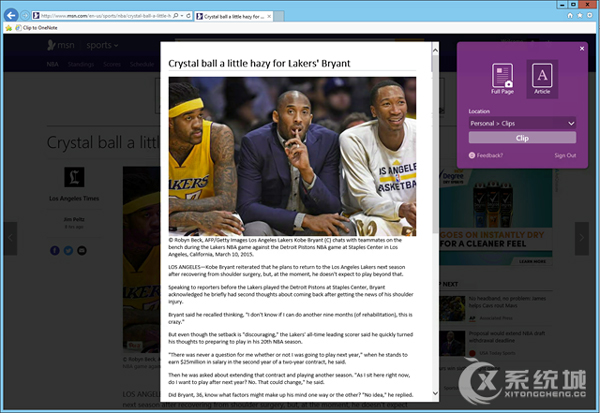This screenshot has height=413, width=600.
Task: Click thumbnail beside NBA draft proposal story
Action: (x=452, y=343)
